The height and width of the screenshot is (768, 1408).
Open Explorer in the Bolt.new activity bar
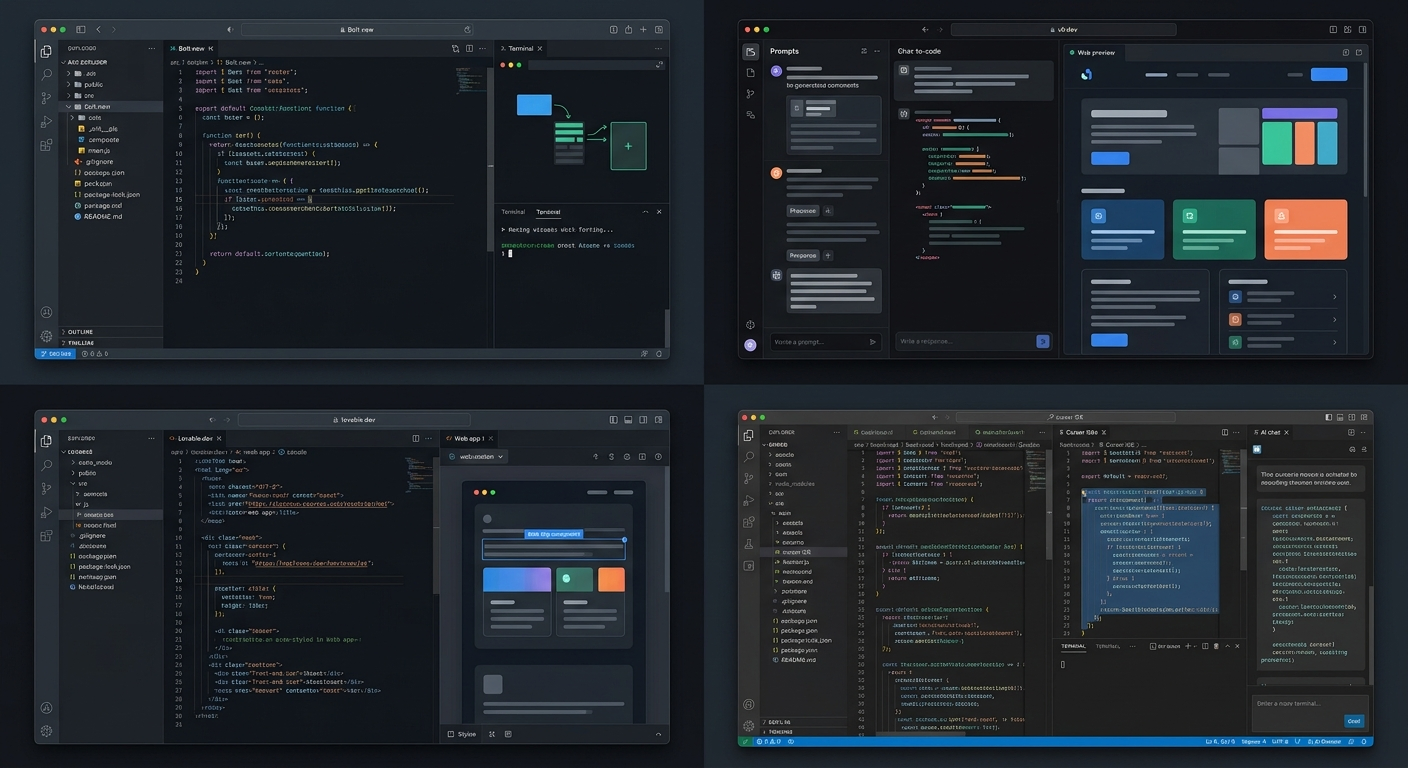coord(46,52)
